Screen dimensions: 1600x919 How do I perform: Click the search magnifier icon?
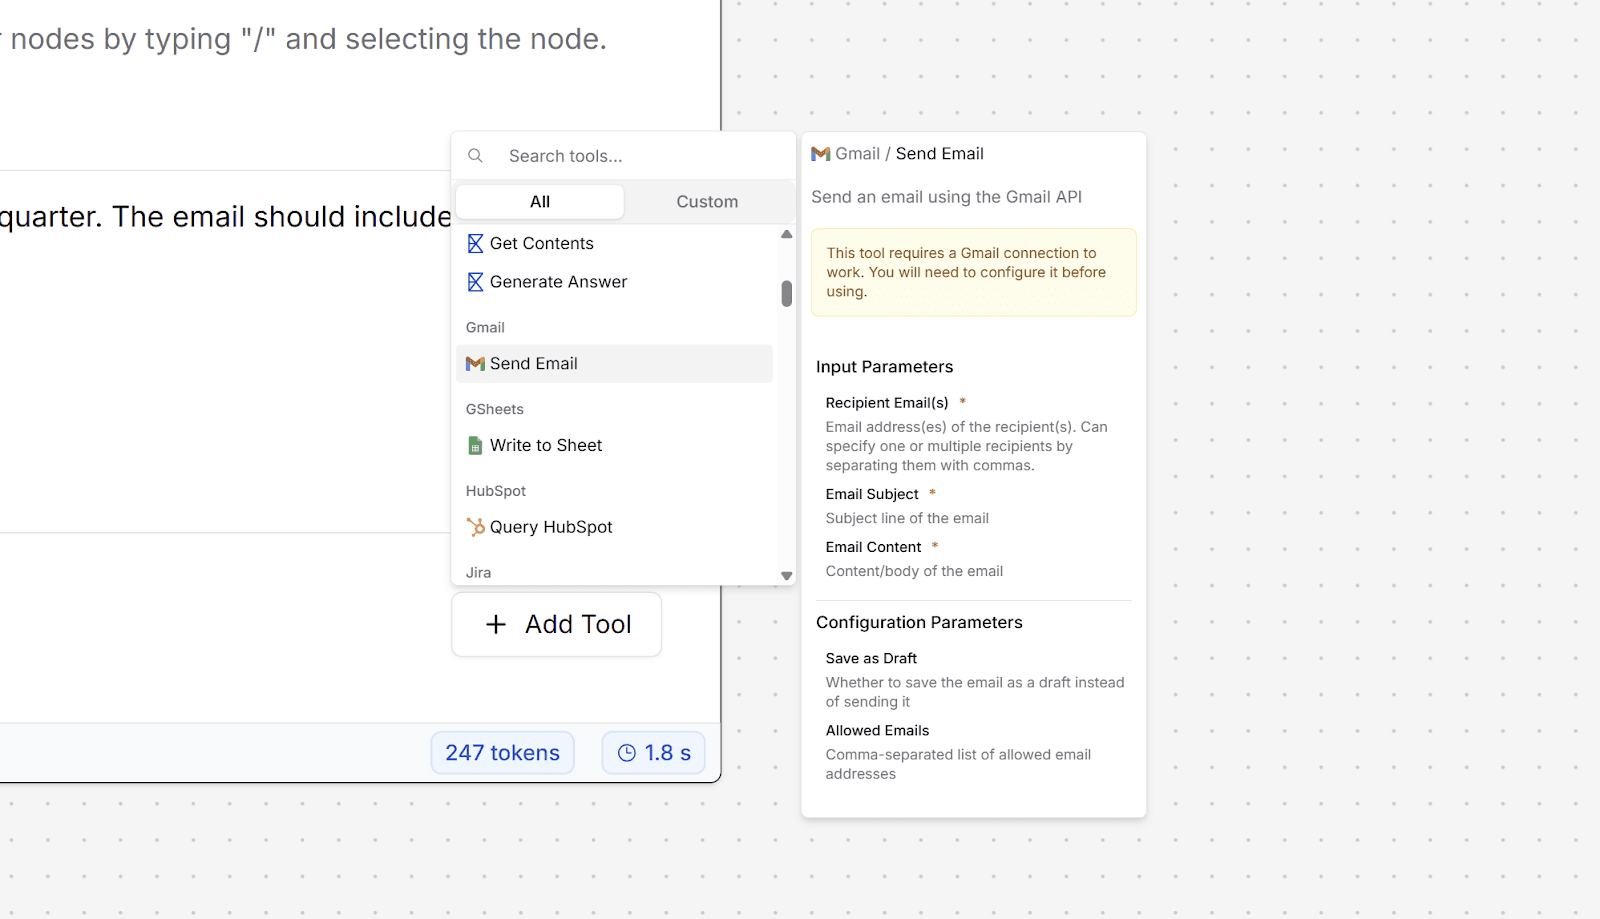coord(476,156)
